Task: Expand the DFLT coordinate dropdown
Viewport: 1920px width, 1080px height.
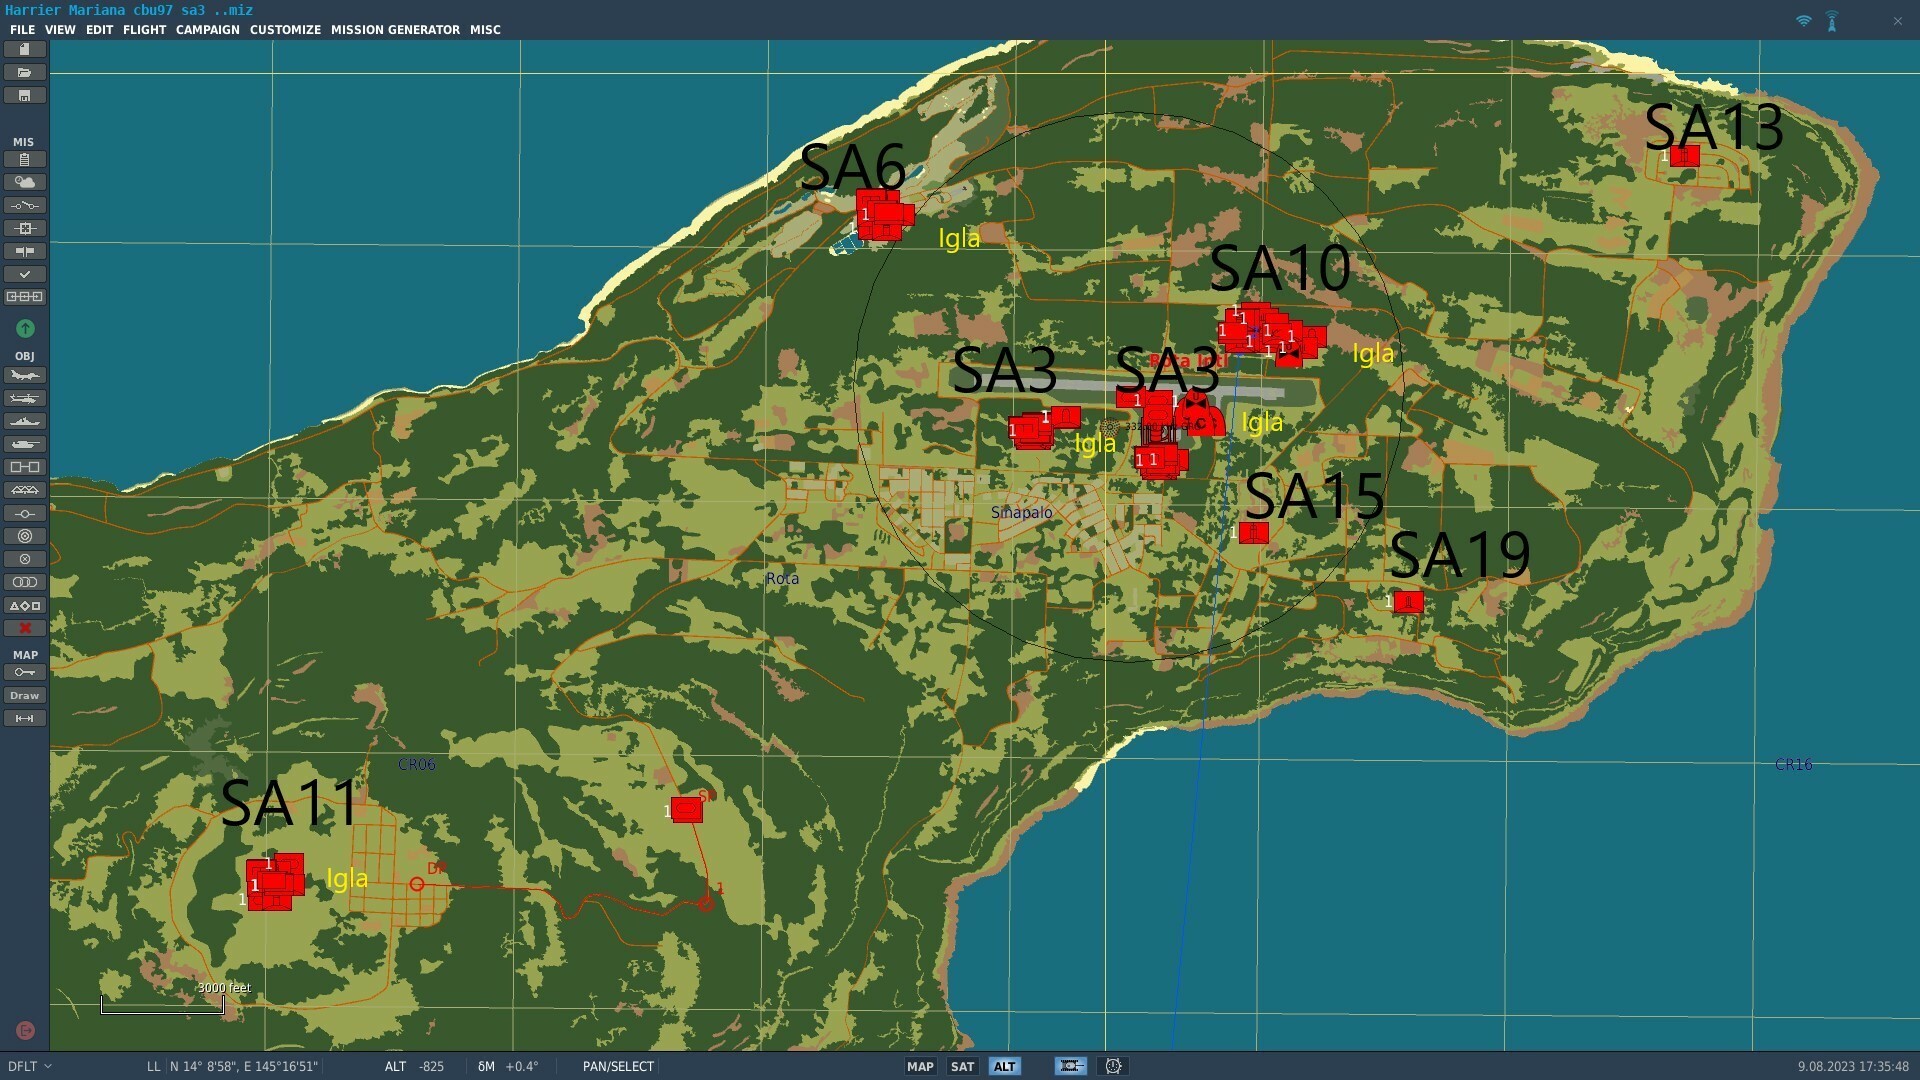Action: (29, 1067)
